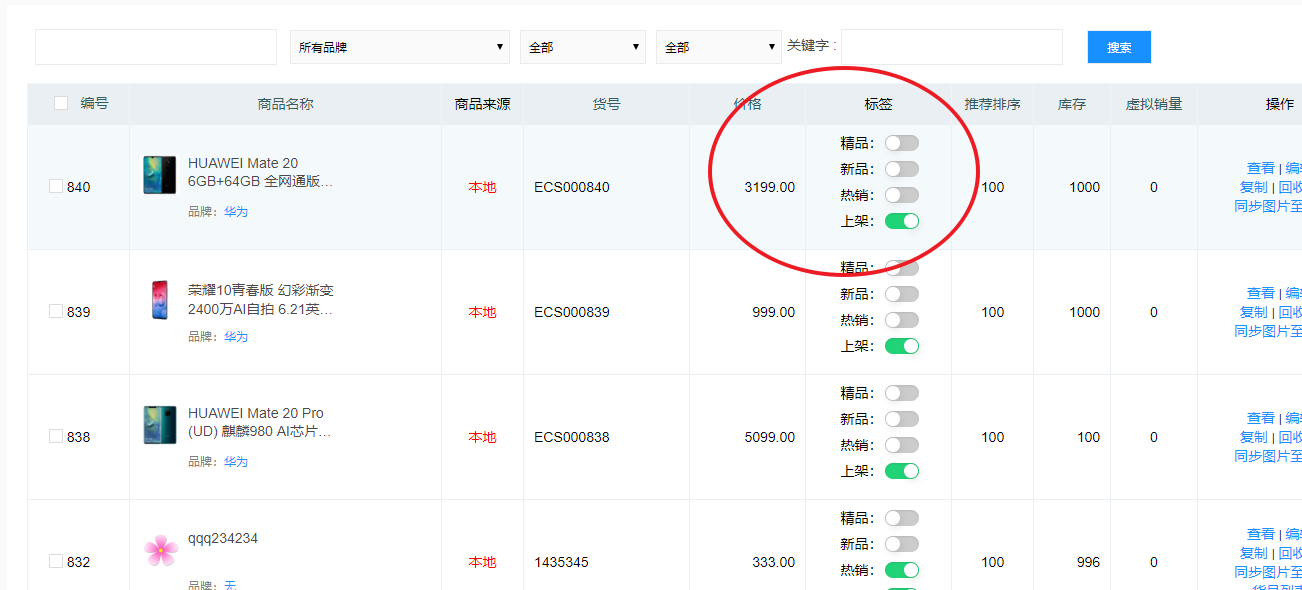
Task: Click the price 3199.00
Action: pos(770,187)
